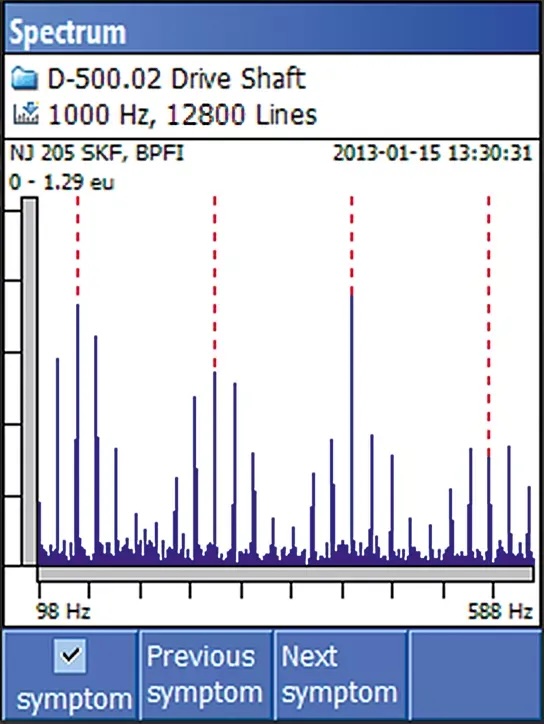Click the 0 - 1.29 eu range label

61,182
